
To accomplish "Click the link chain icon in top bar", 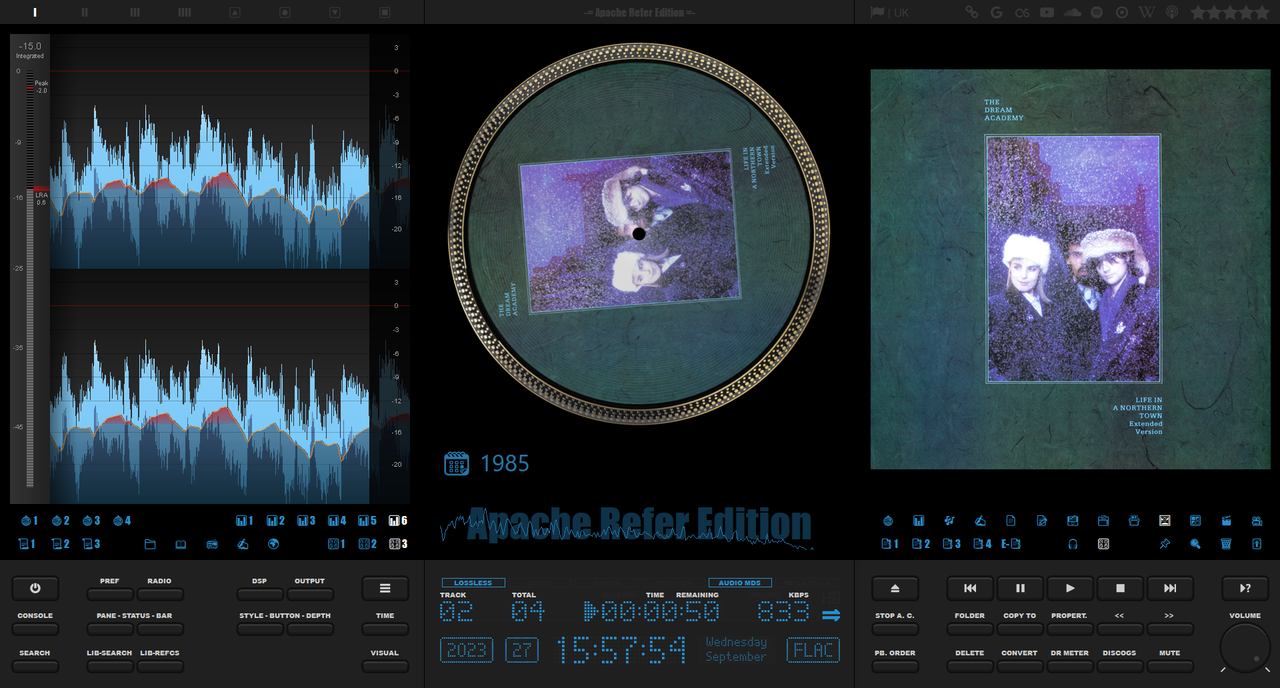I will point(971,12).
